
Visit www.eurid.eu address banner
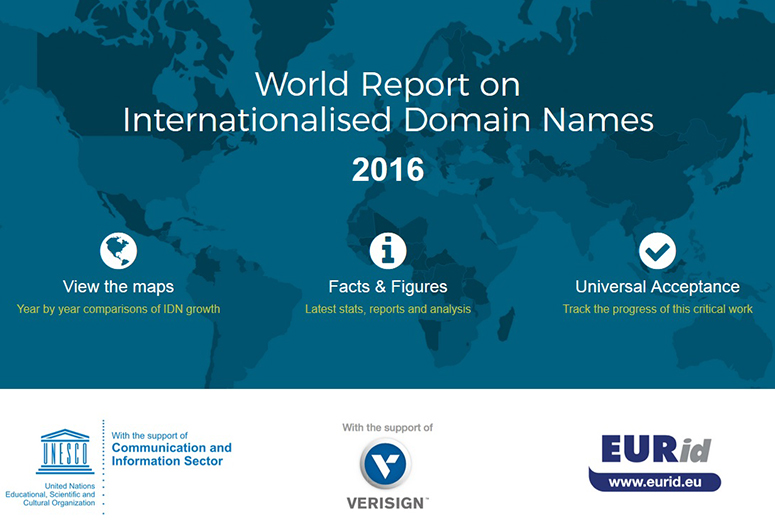click(655, 481)
